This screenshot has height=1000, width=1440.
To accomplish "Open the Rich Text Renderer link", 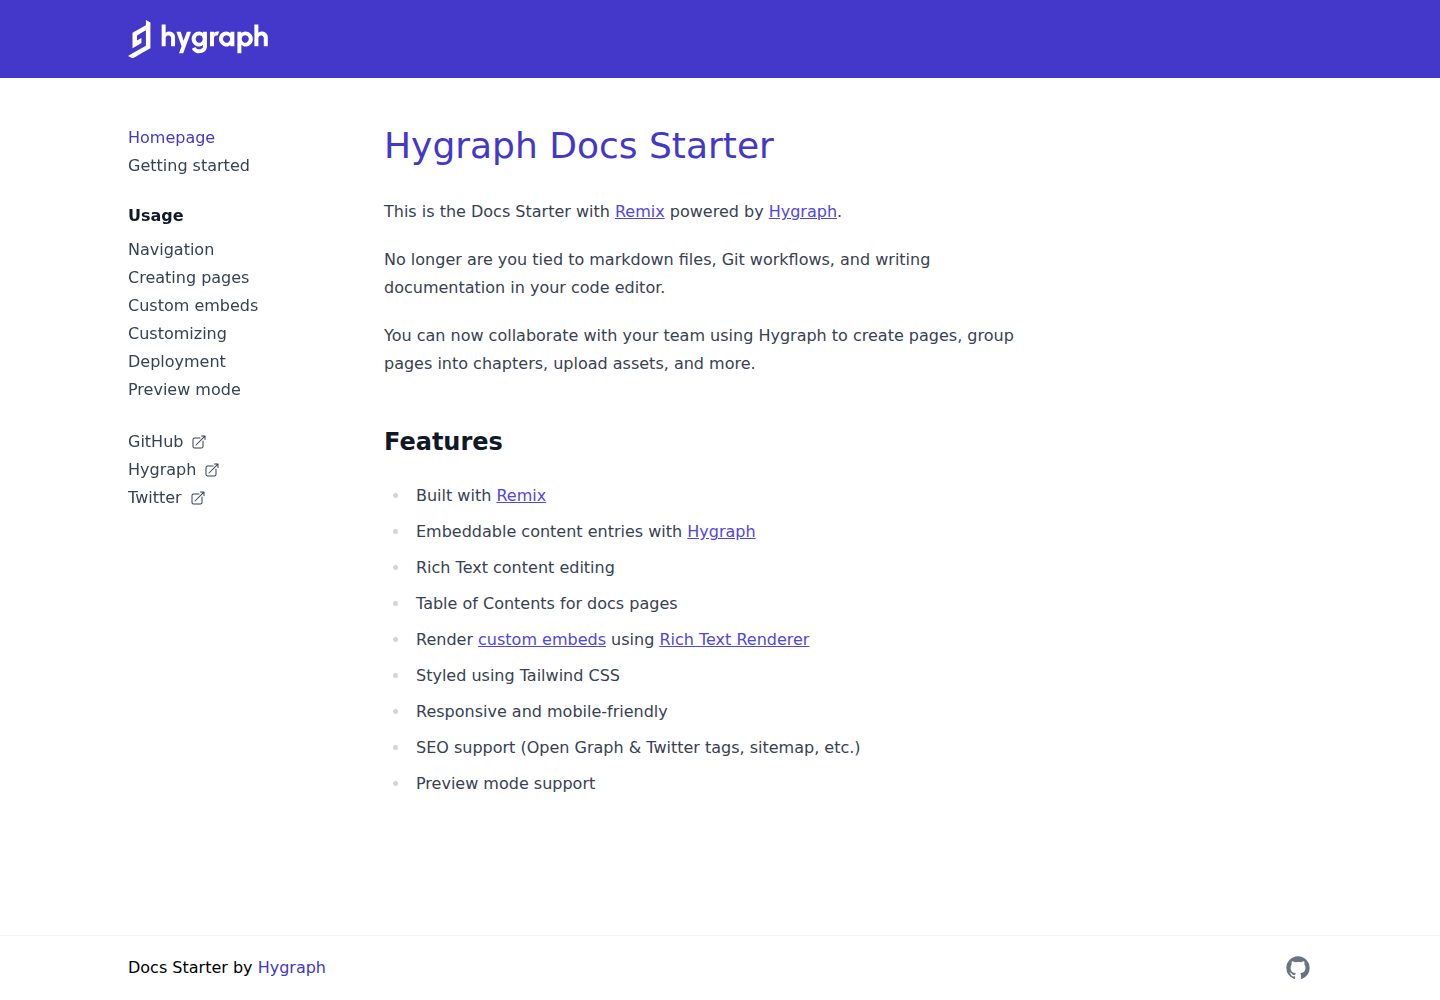I will click(734, 639).
